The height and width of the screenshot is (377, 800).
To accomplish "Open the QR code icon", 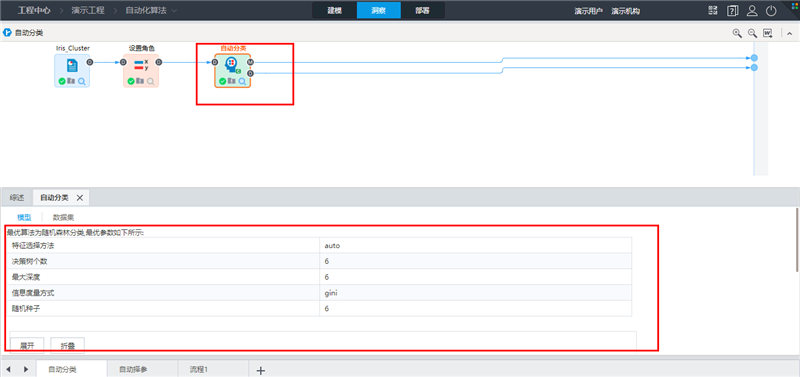I will 713,11.
